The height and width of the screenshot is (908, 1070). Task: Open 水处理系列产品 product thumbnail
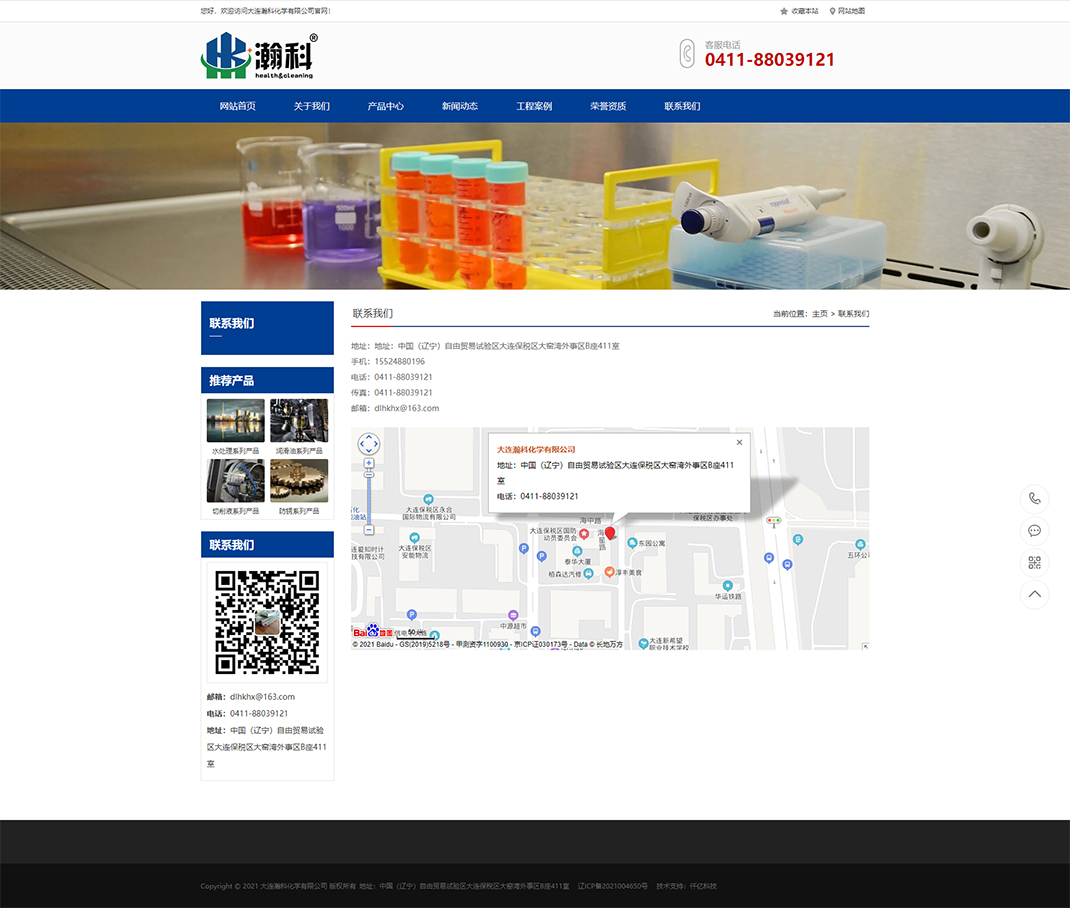tap(236, 421)
